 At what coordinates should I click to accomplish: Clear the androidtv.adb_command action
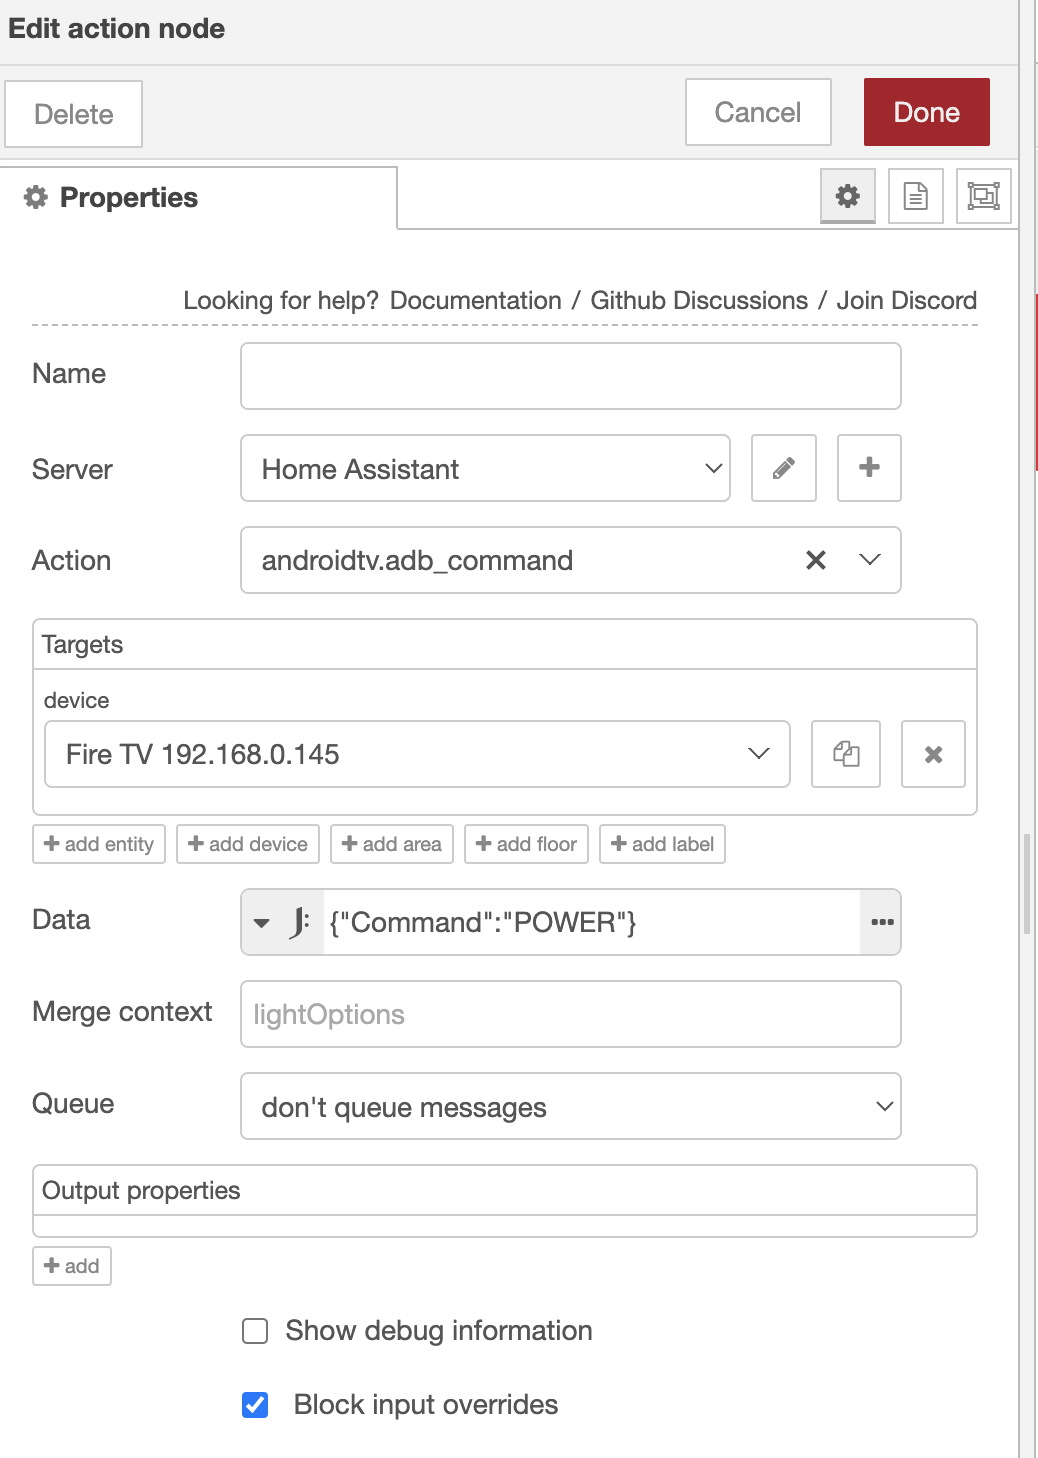[815, 560]
